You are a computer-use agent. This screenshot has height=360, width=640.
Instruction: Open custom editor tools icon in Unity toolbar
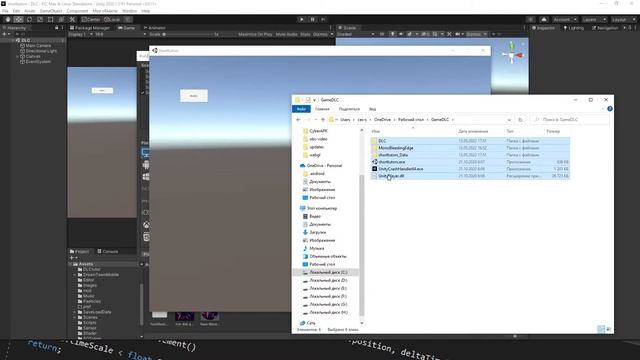tap(72, 19)
